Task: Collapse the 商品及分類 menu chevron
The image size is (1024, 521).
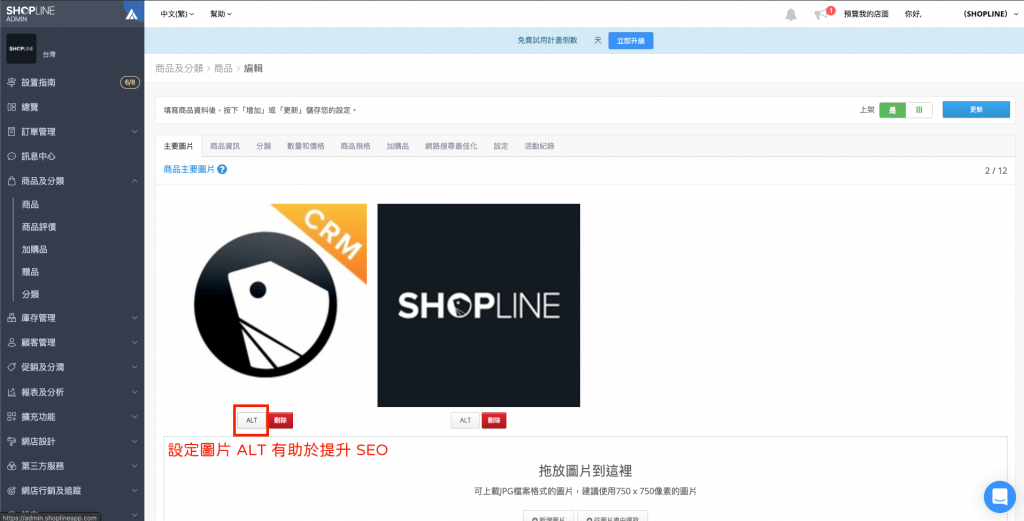Action: pos(135,181)
